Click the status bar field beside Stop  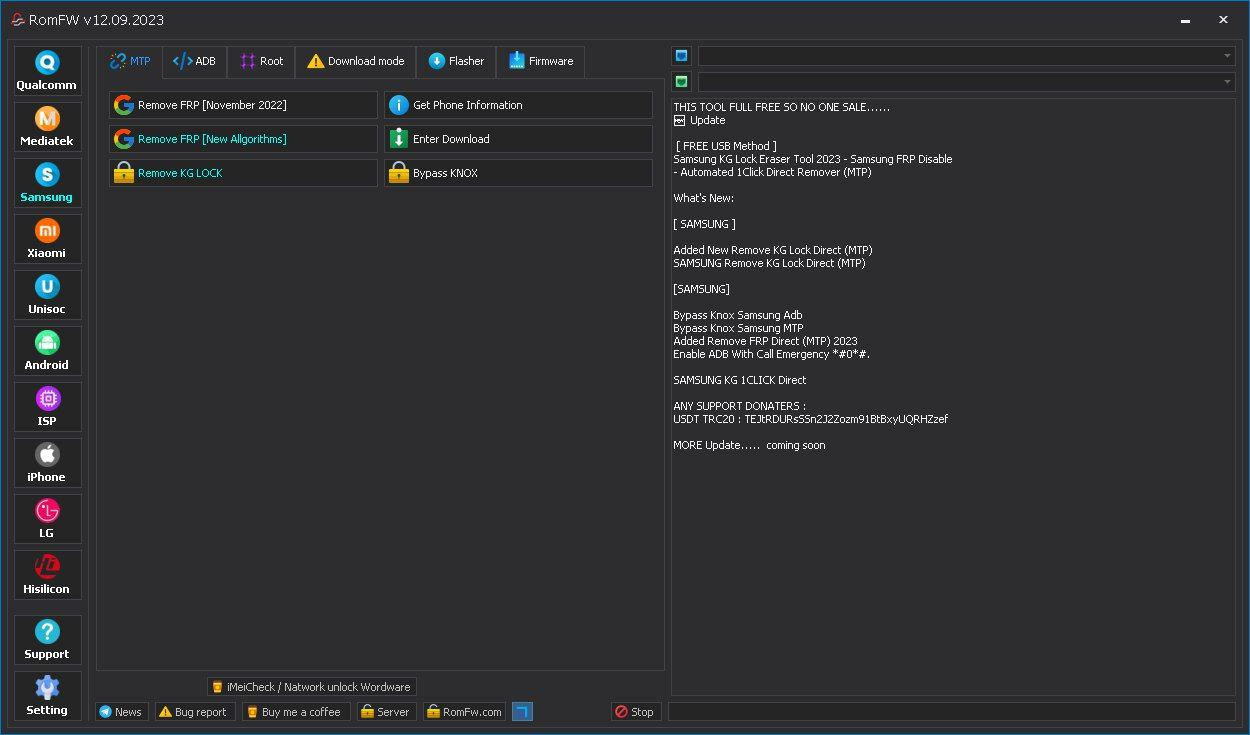click(x=951, y=712)
